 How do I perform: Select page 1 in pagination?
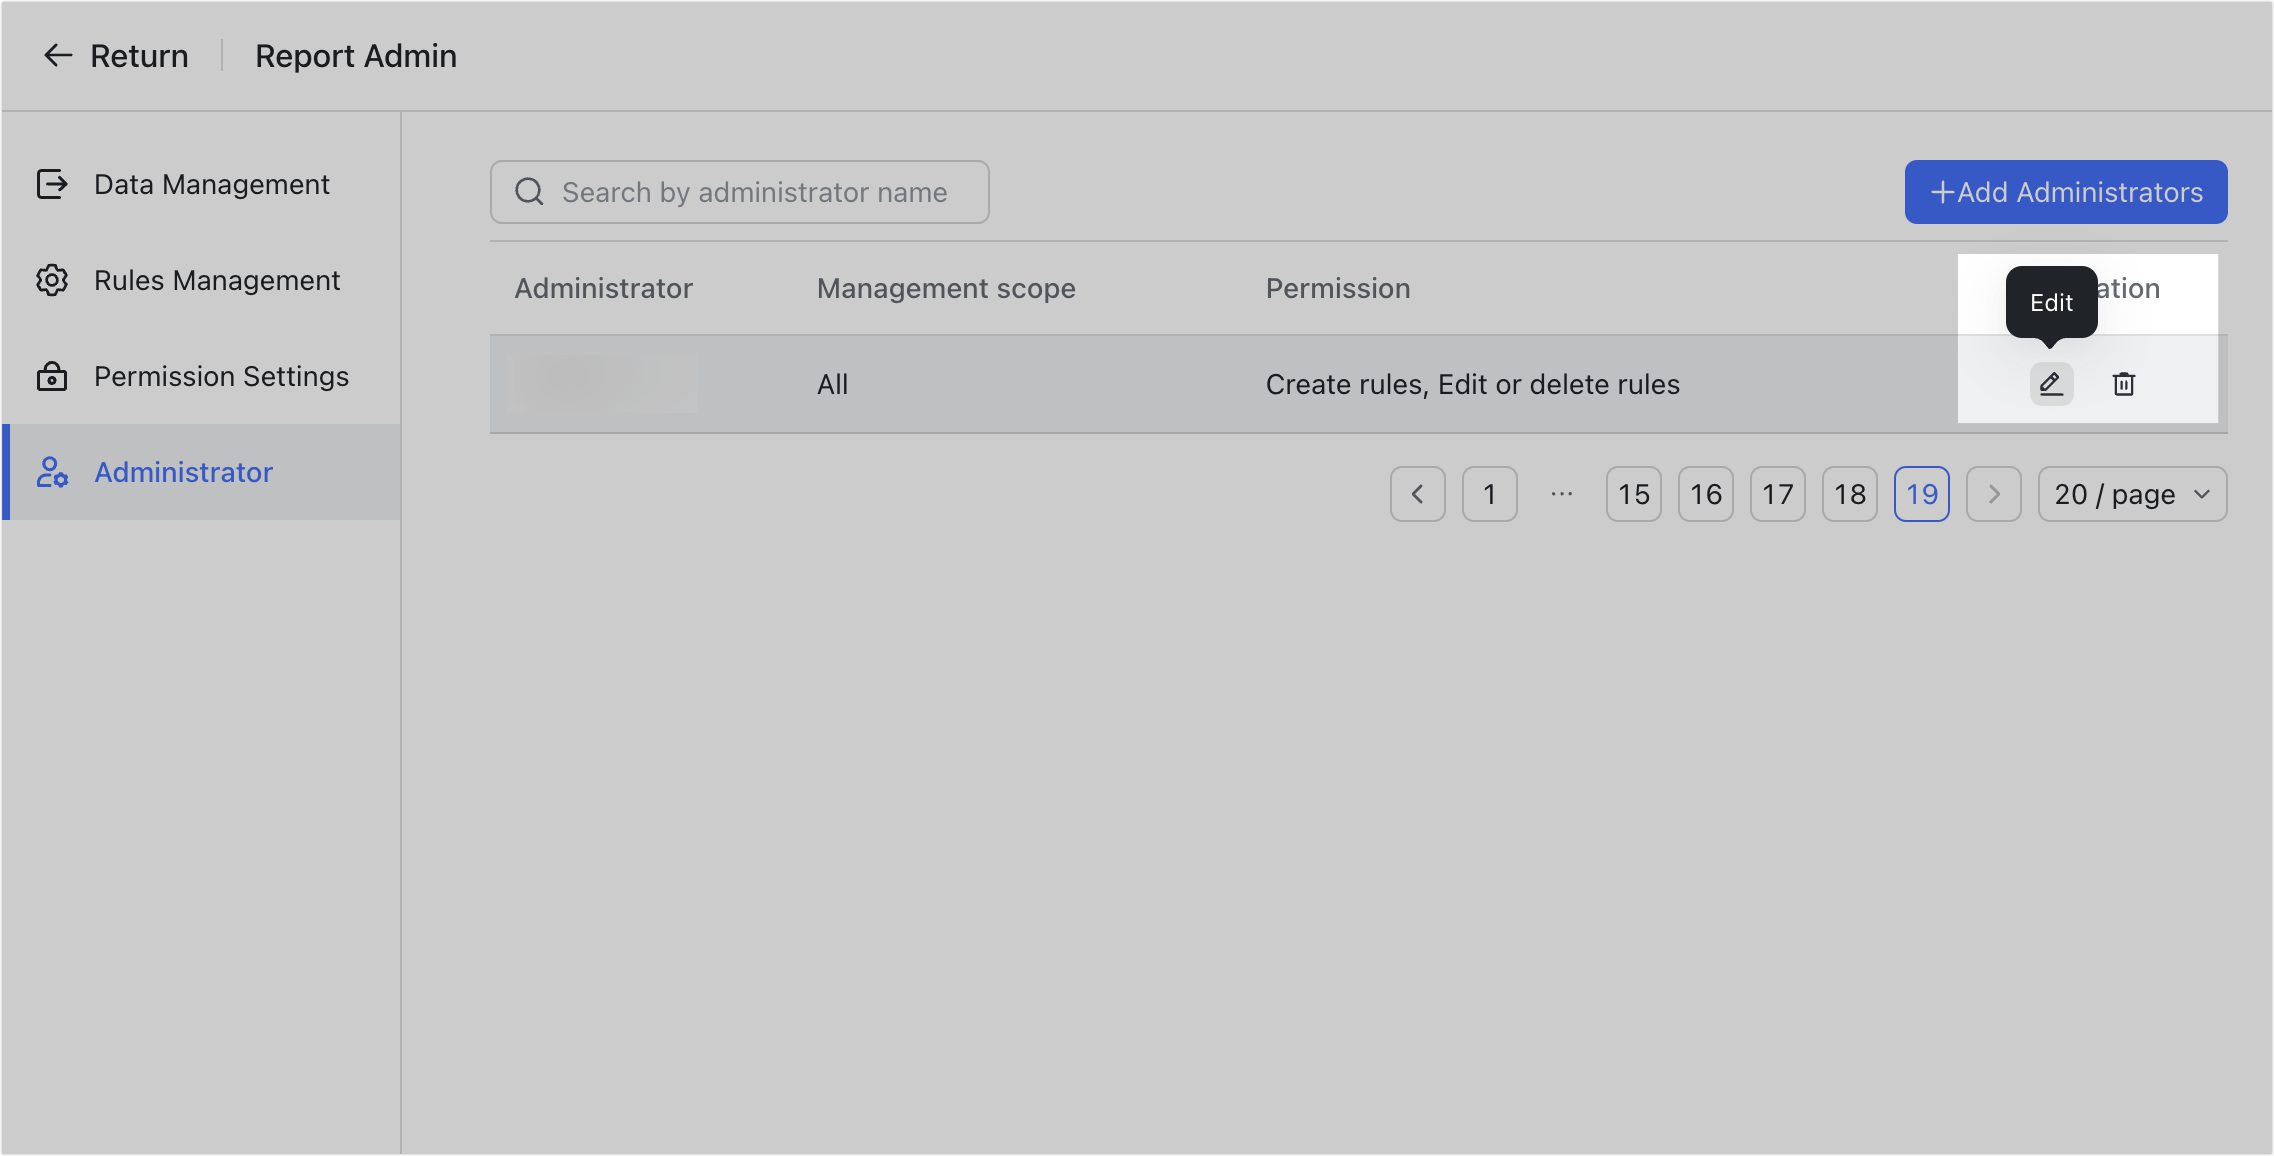tap(1489, 493)
